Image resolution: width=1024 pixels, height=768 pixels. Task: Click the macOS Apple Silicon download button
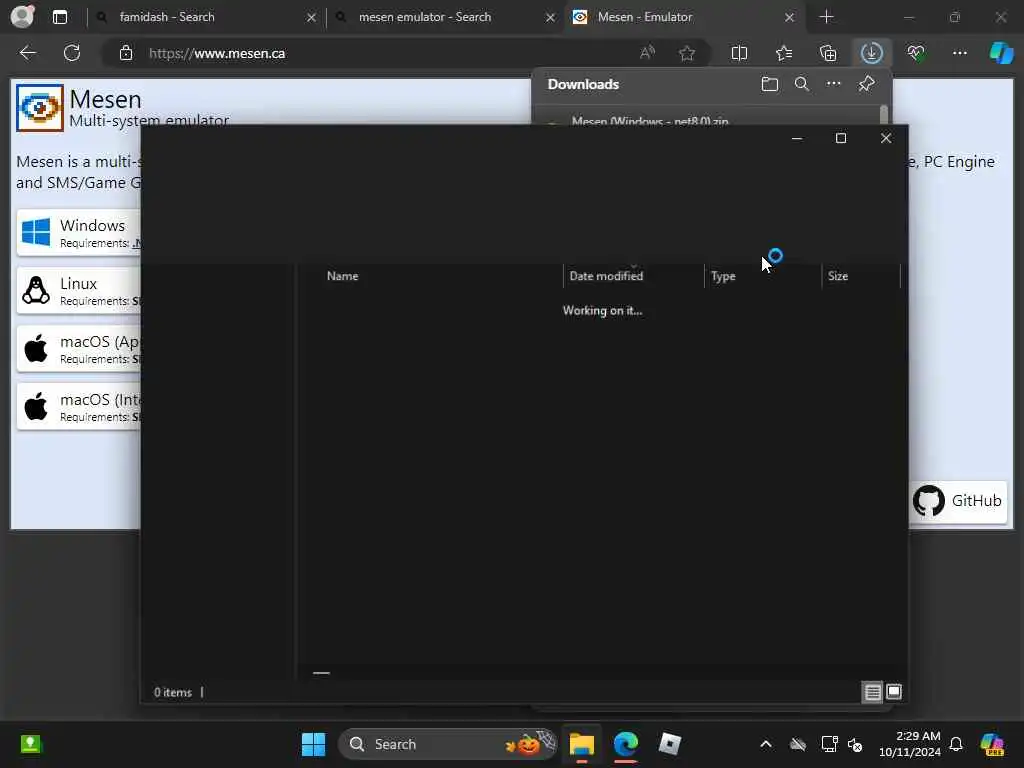coord(78,349)
